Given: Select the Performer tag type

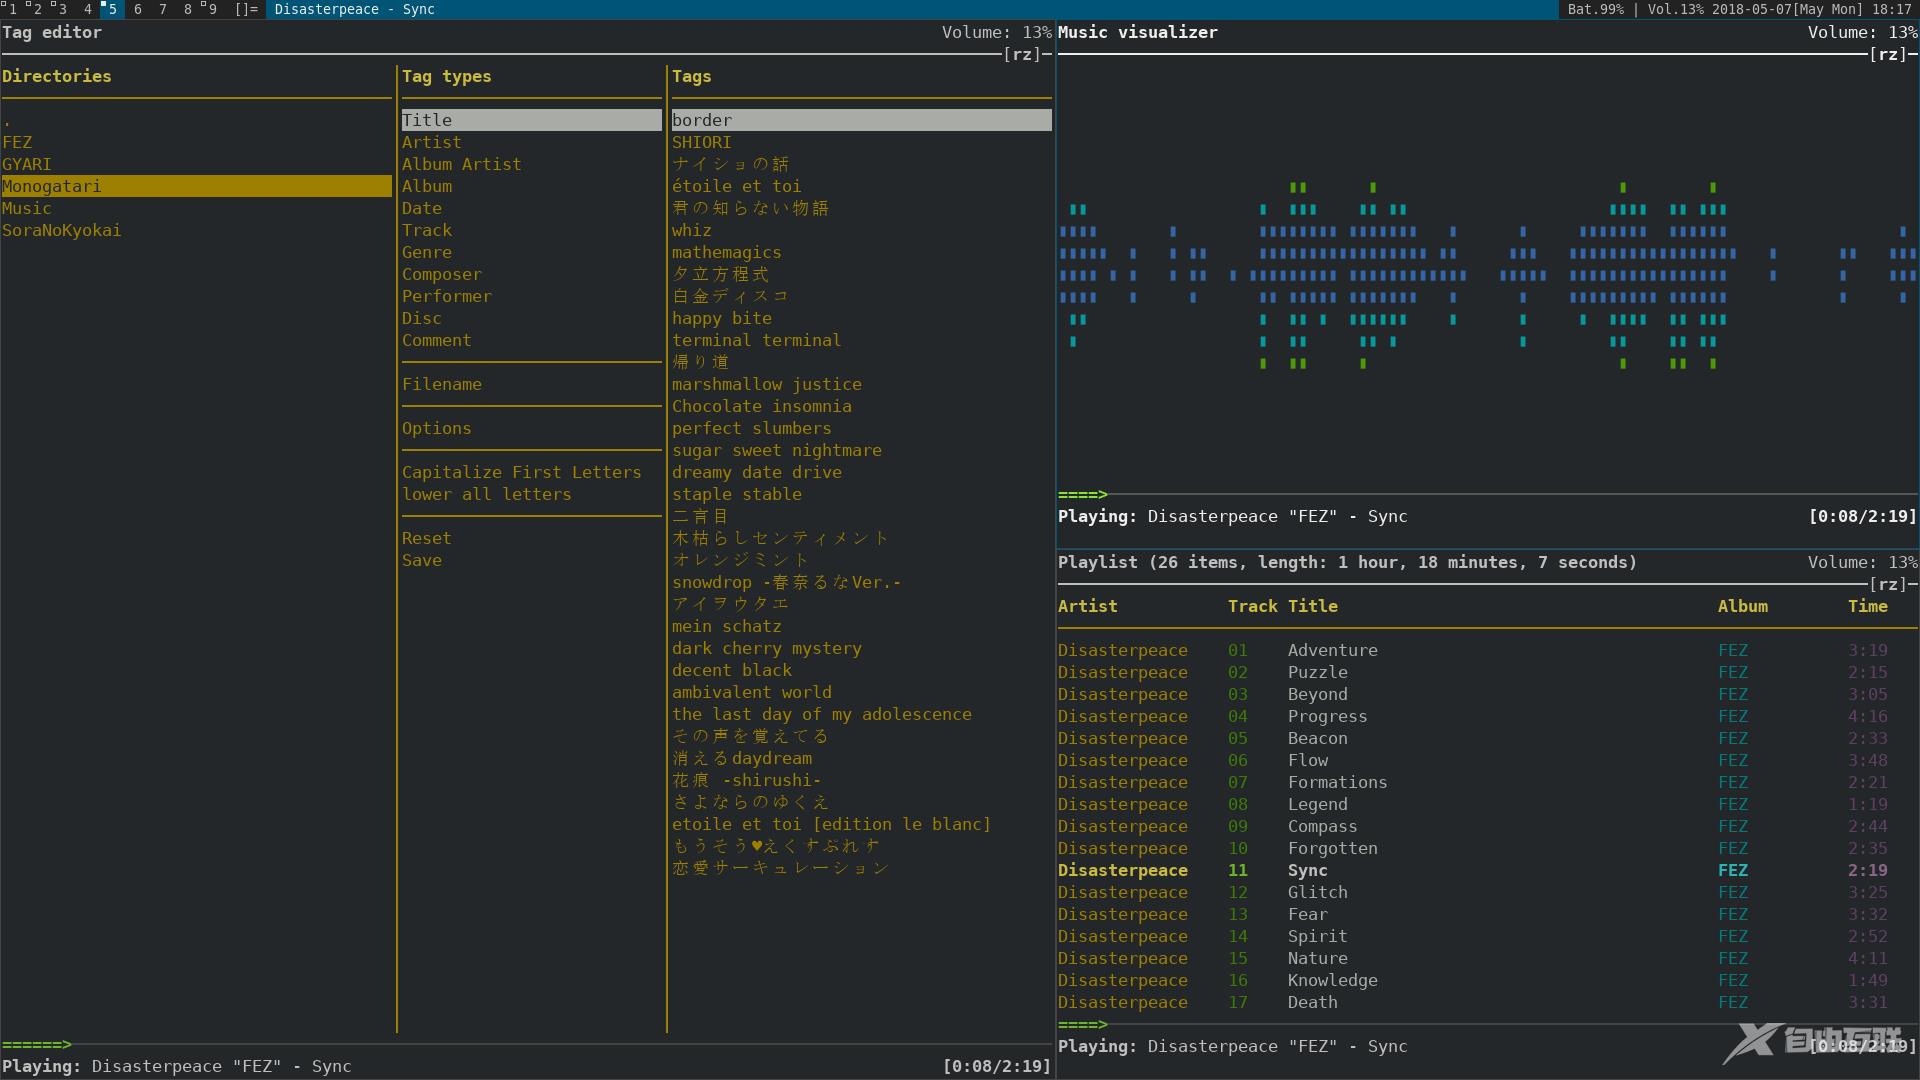Looking at the screenshot, I should tap(532, 296).
